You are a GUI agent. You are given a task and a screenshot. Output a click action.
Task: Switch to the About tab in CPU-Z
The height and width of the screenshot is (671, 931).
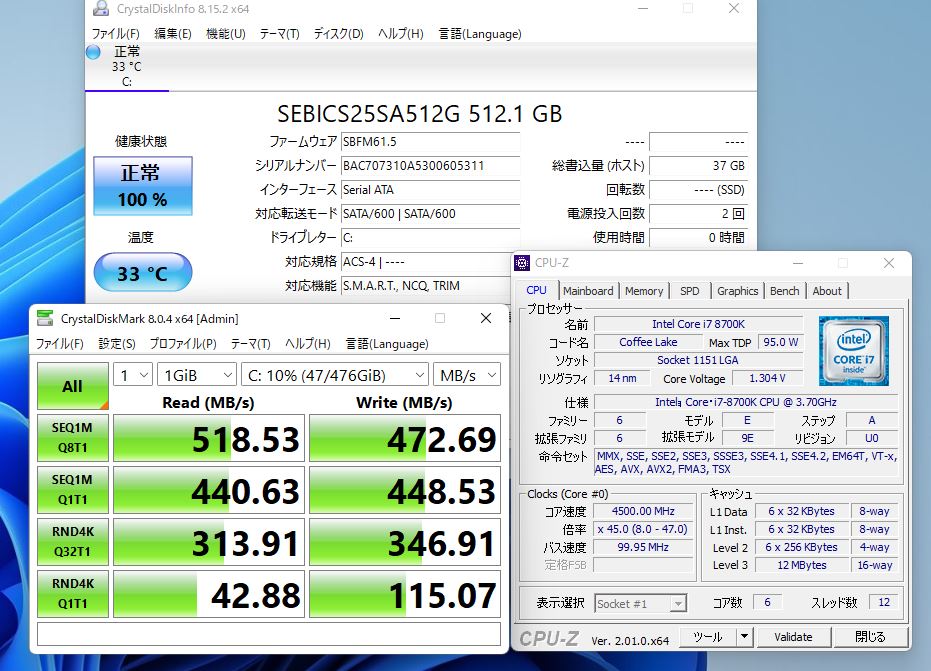point(826,291)
